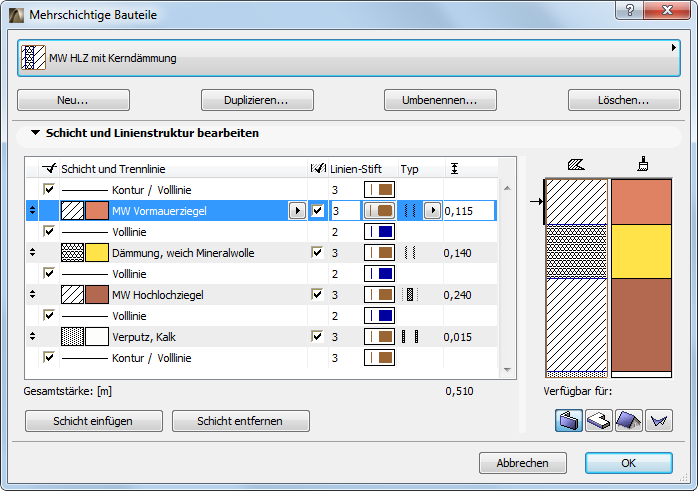Click Schicht einfügen button
Image resolution: width=698 pixels, height=491 pixels.
[94, 421]
